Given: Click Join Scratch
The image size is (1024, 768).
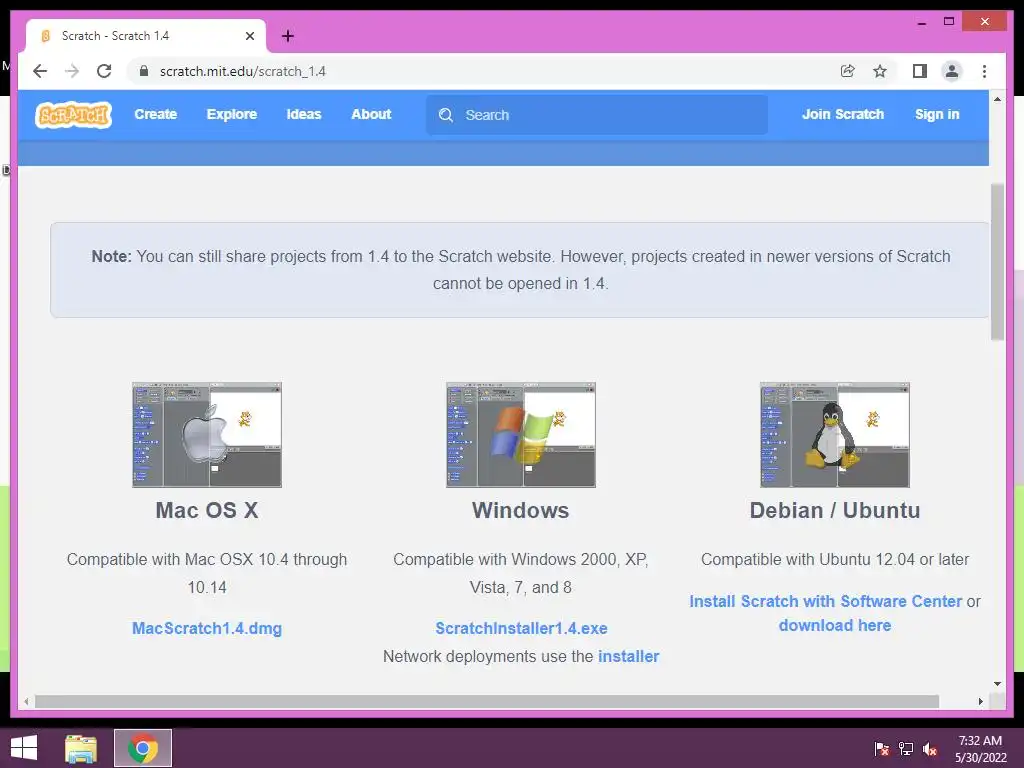Looking at the screenshot, I should pyautogui.click(x=842, y=114).
